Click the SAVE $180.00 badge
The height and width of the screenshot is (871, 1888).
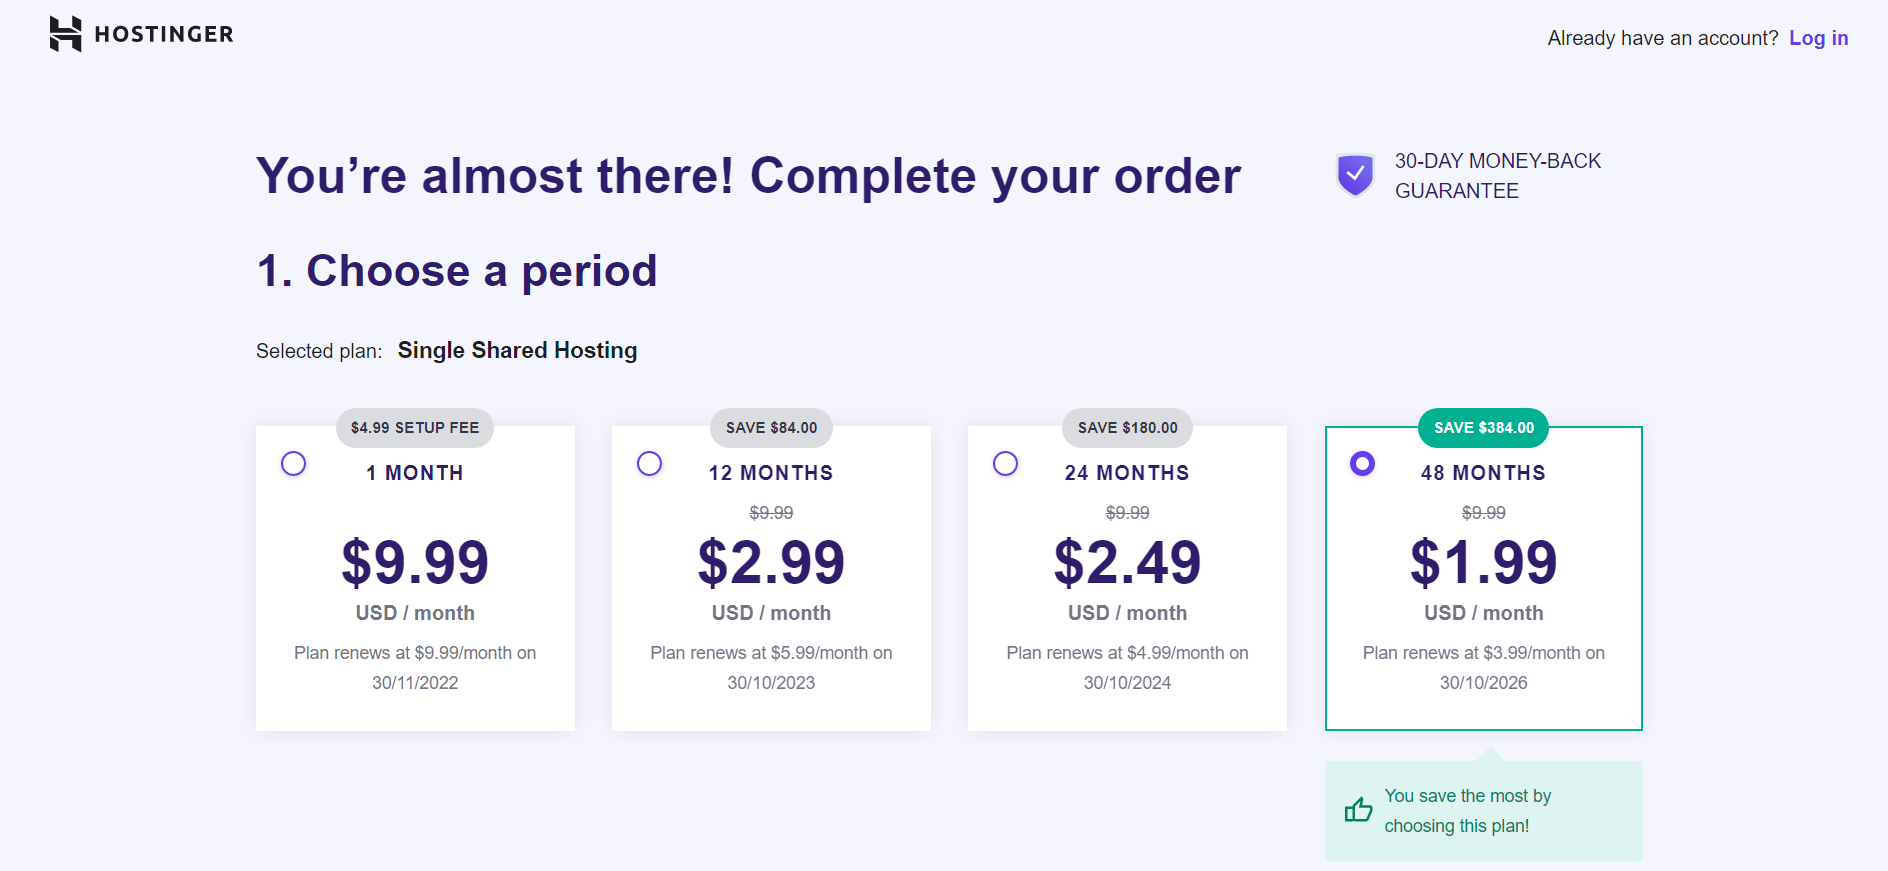pos(1127,427)
